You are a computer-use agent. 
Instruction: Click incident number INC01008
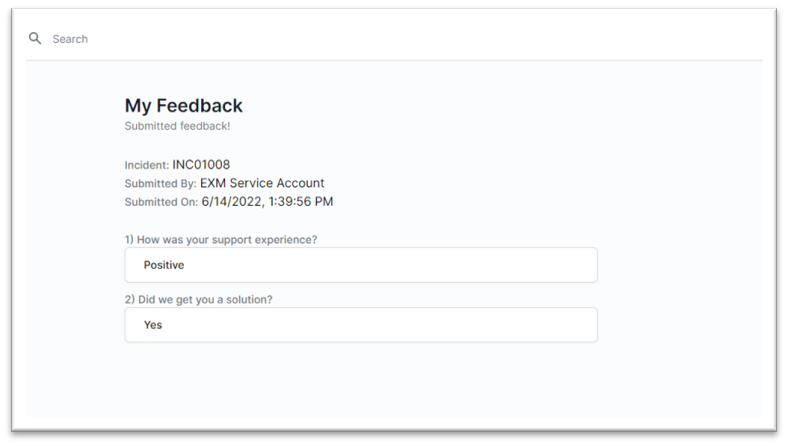click(201, 164)
